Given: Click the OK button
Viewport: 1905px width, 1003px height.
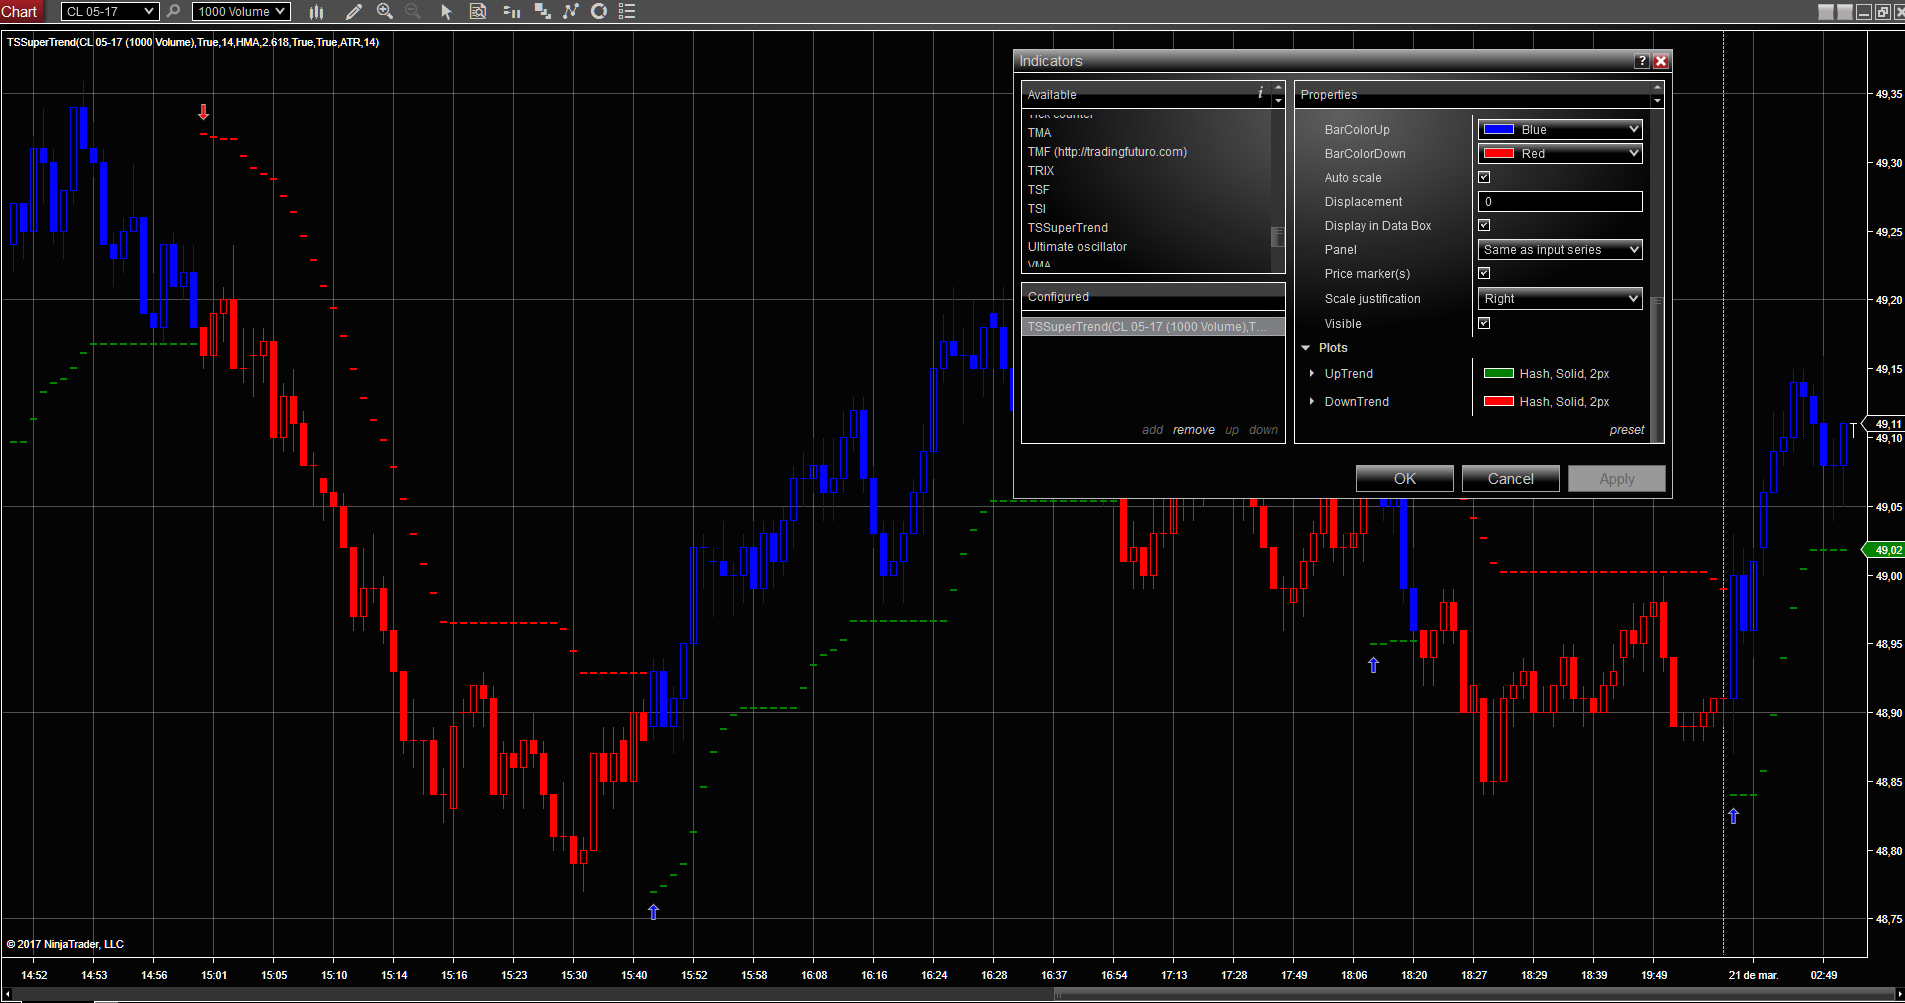Looking at the screenshot, I should coord(1404,479).
